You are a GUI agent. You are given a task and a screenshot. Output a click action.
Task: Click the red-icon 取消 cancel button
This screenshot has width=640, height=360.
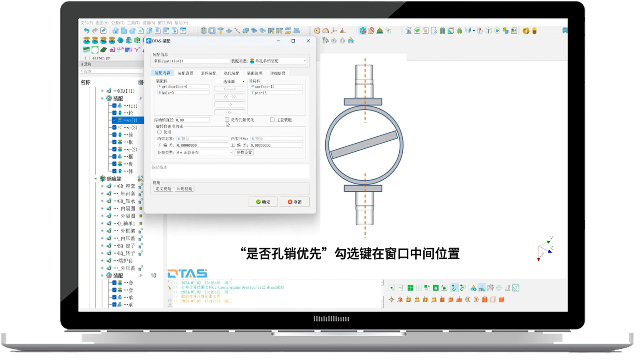(x=294, y=202)
